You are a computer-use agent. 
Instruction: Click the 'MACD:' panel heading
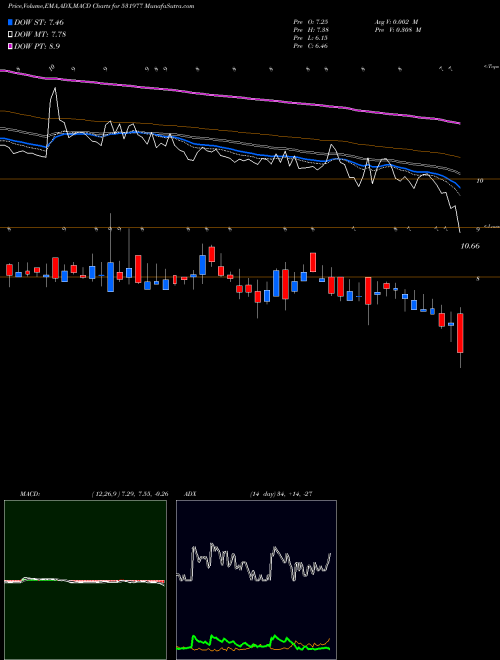point(30,494)
